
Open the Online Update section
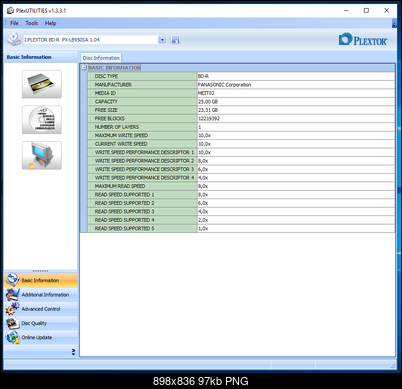point(41,337)
